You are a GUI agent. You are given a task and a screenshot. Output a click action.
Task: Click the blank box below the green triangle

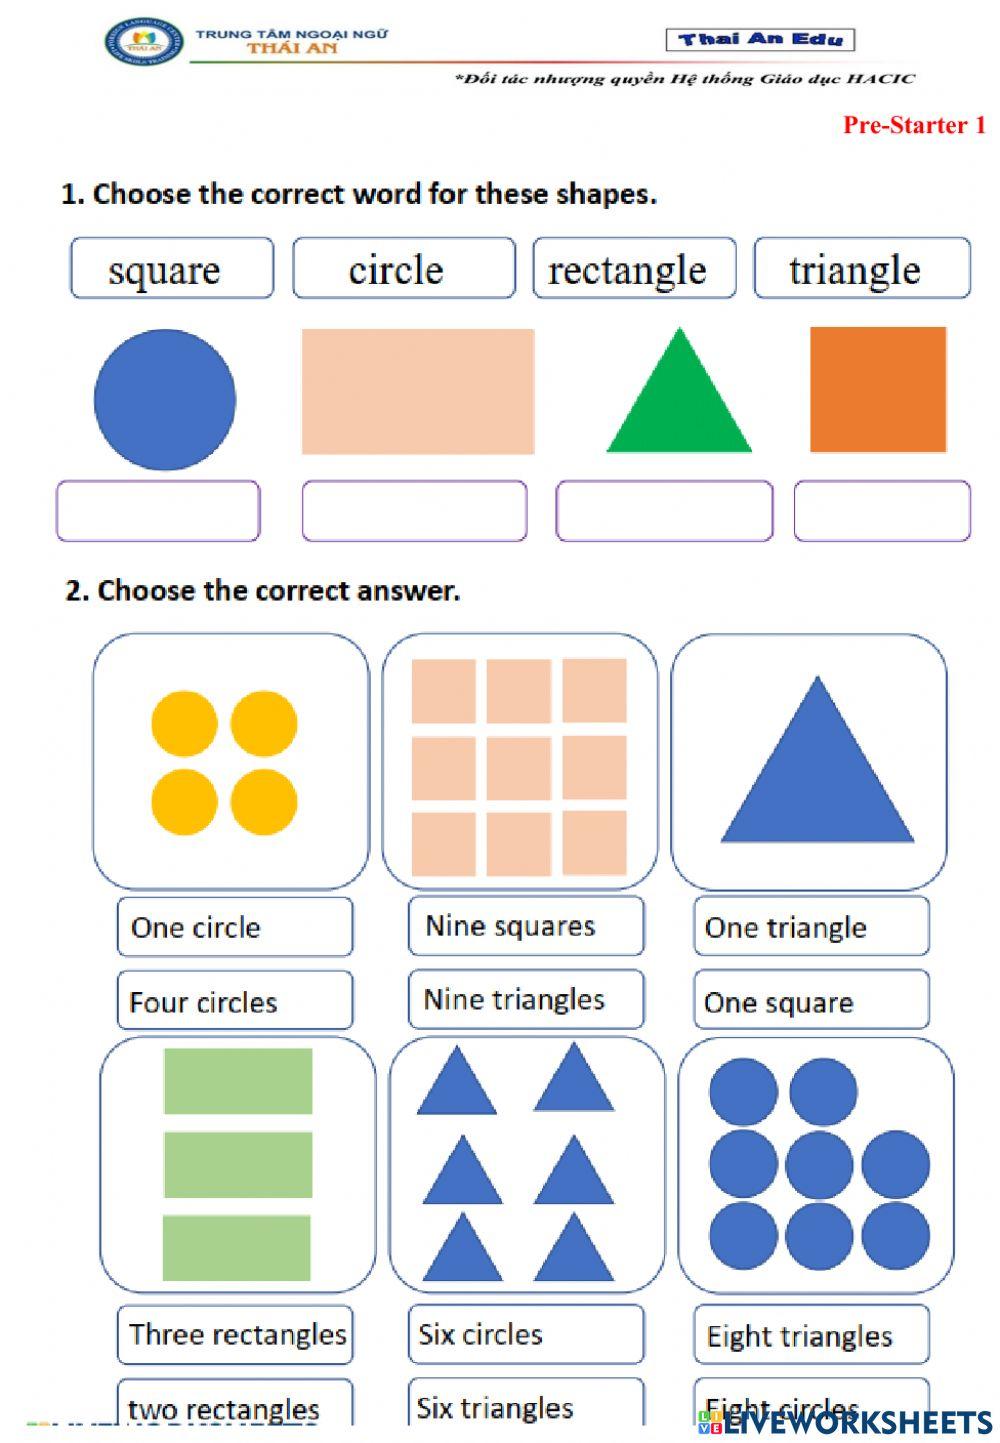[x=664, y=511]
